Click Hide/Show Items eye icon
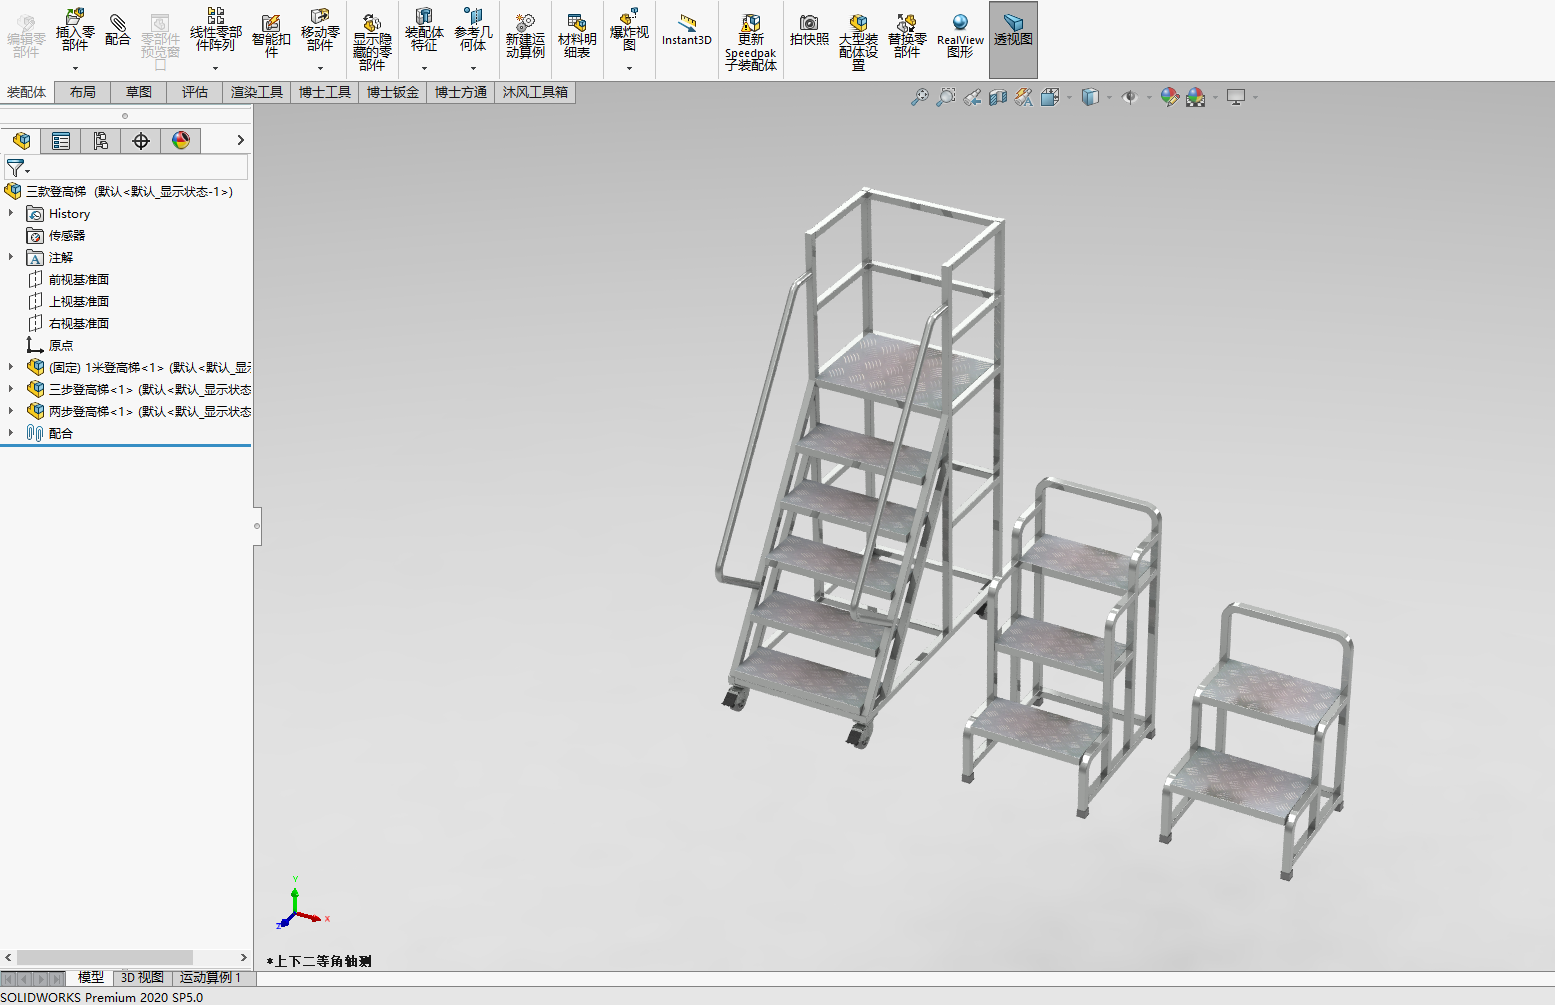The height and width of the screenshot is (1005, 1555). click(x=1130, y=97)
